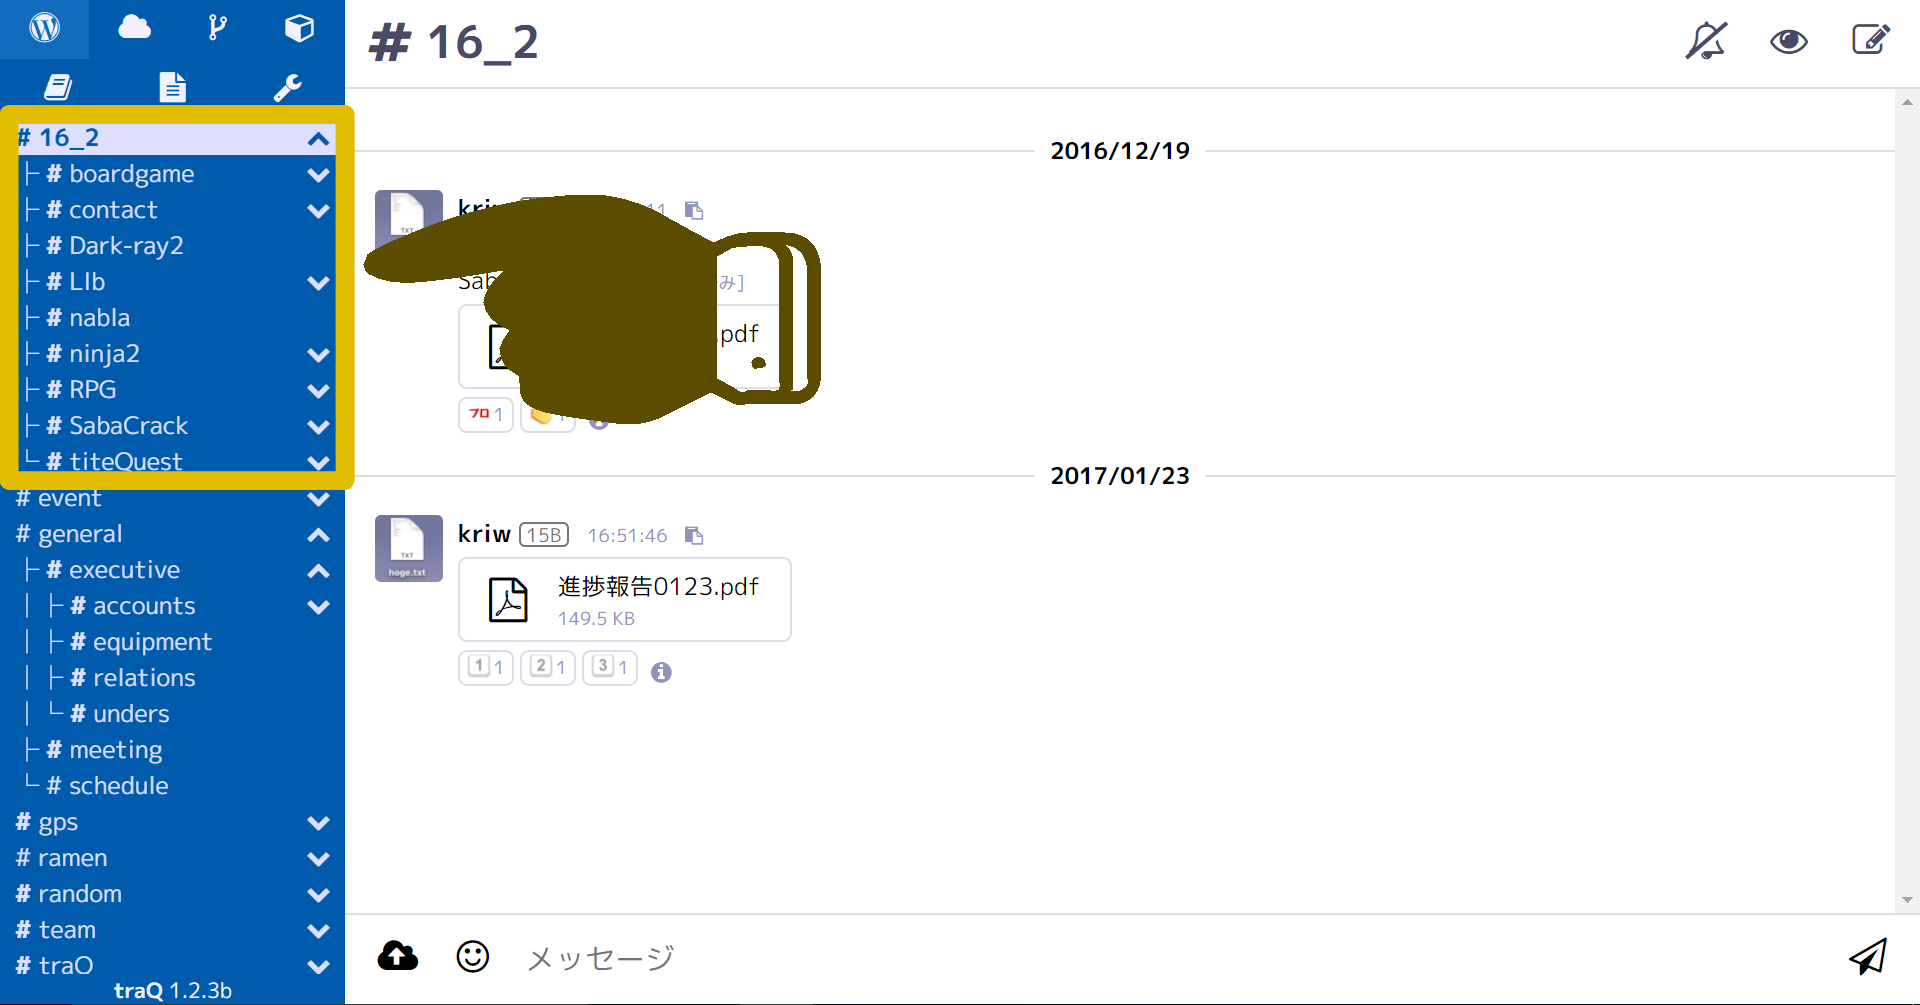Open the git branch icon

tap(217, 28)
